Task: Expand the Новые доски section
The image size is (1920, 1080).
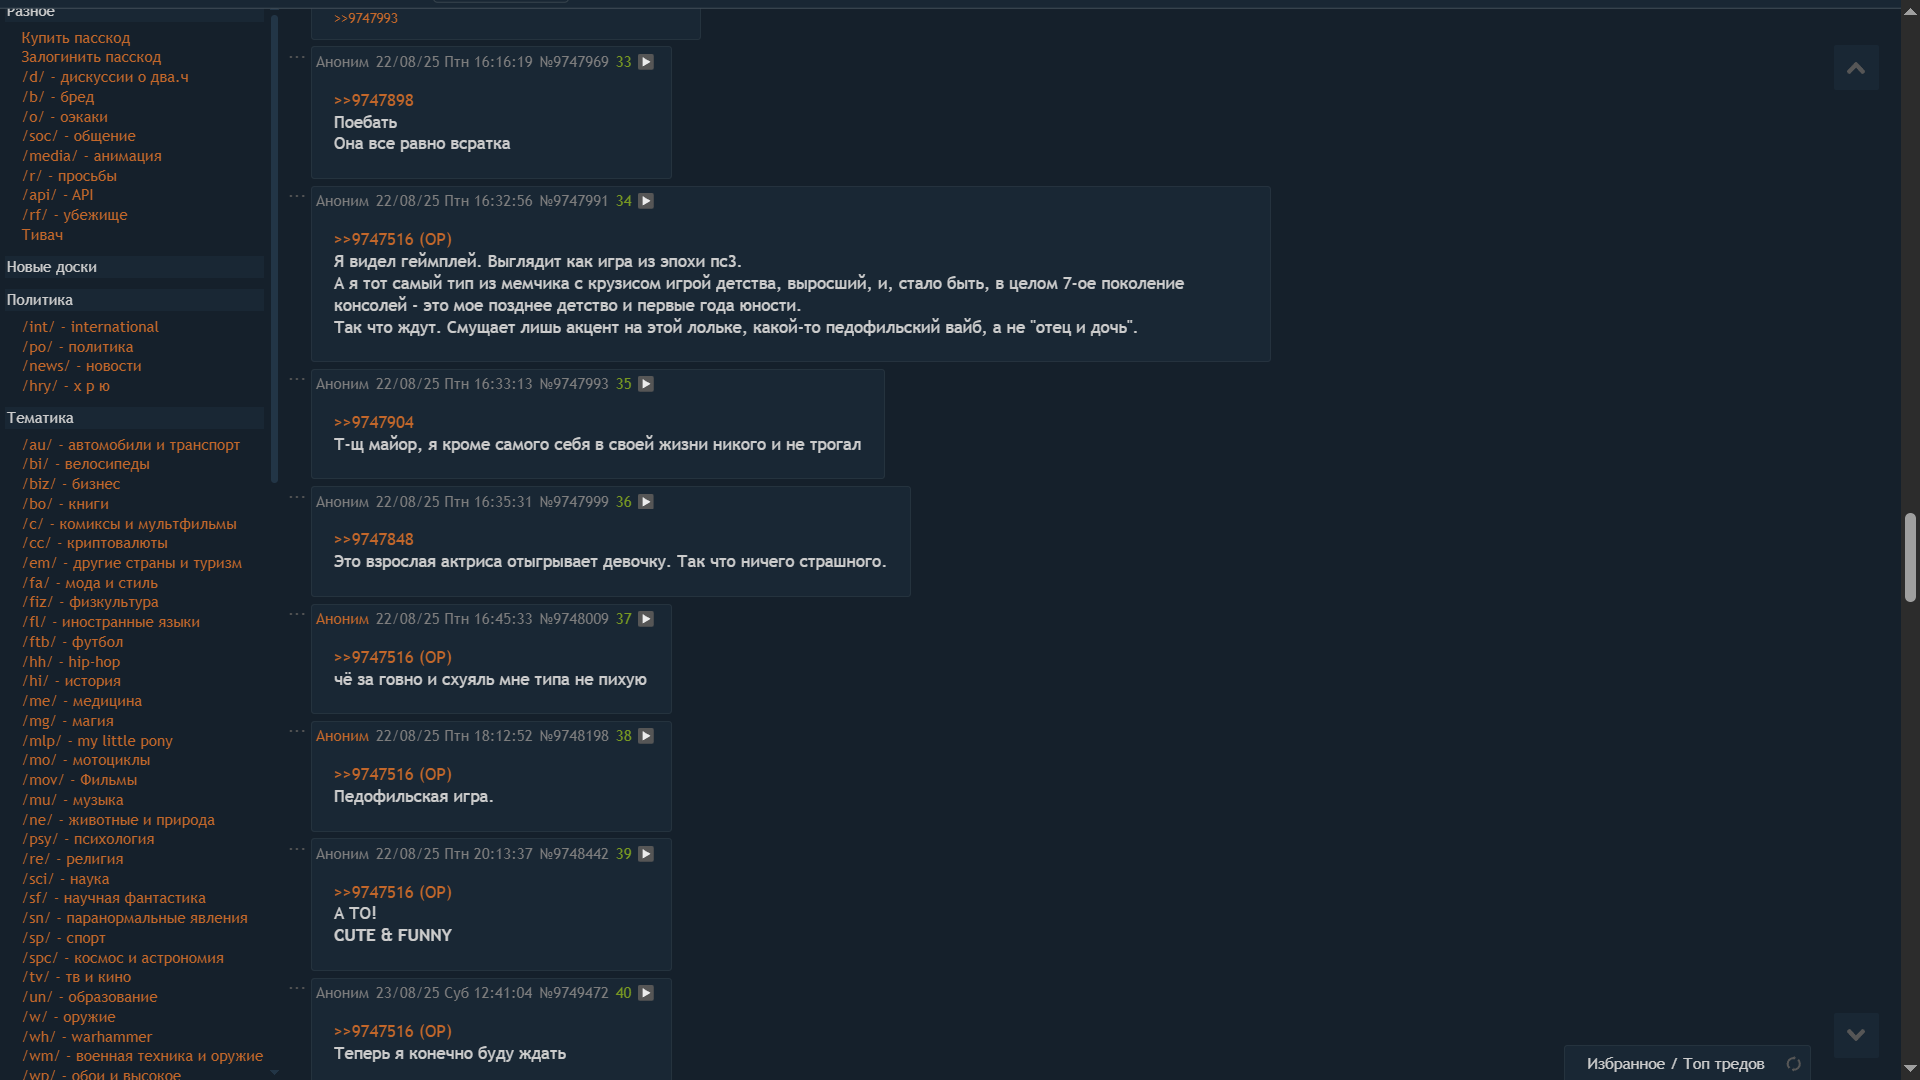Action: 51,267
